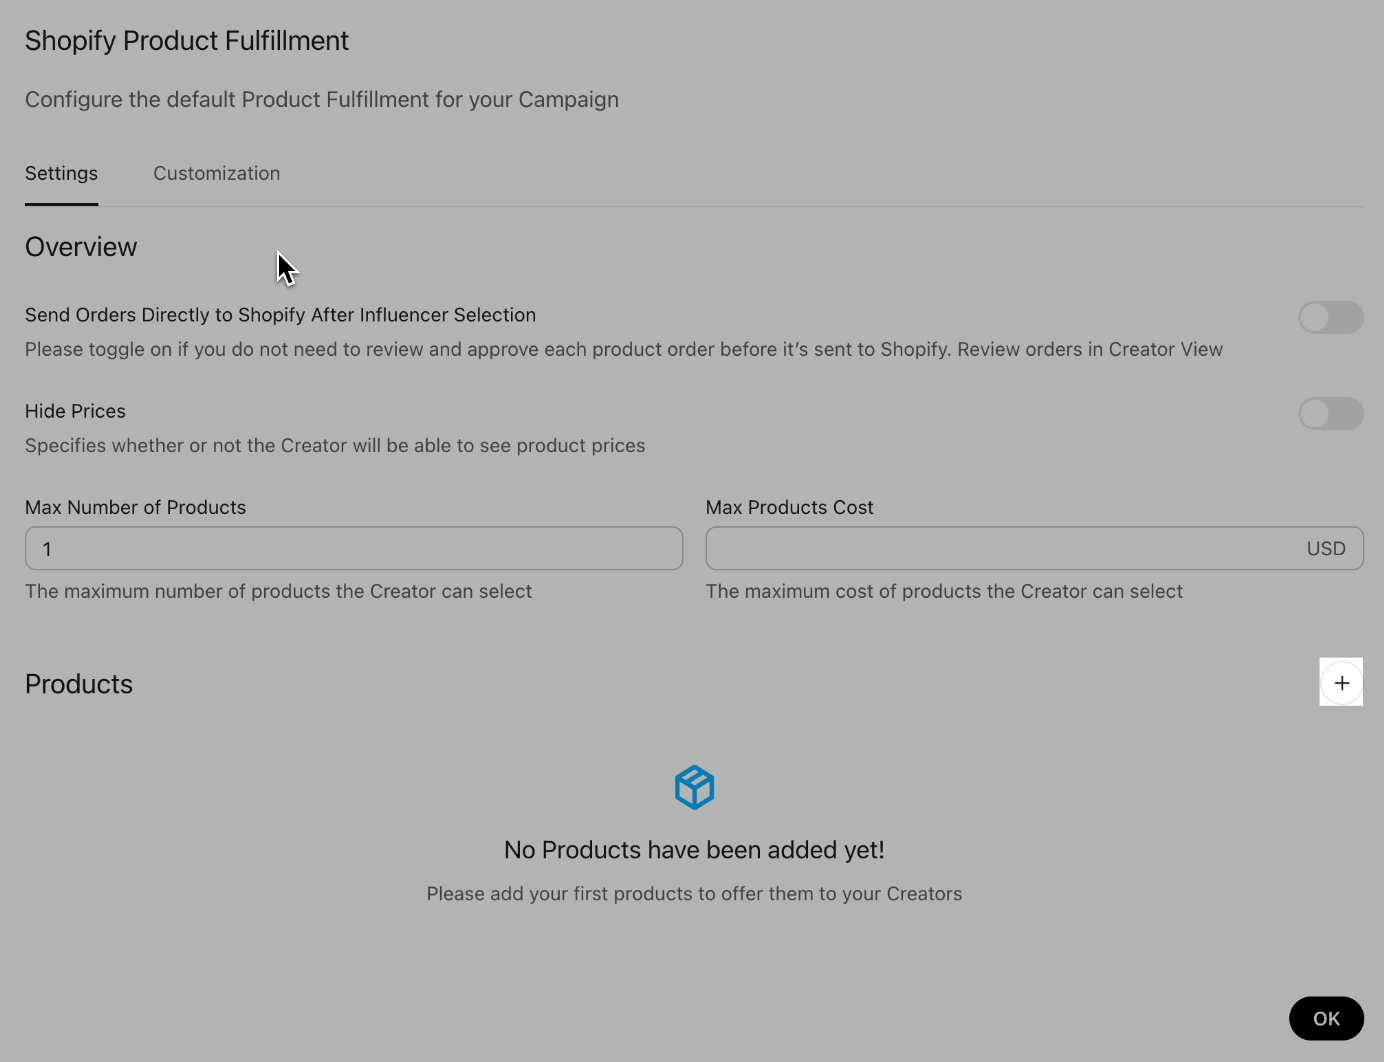Image resolution: width=1384 pixels, height=1062 pixels.
Task: Focus the Max Number of Products field
Action: point(354,548)
